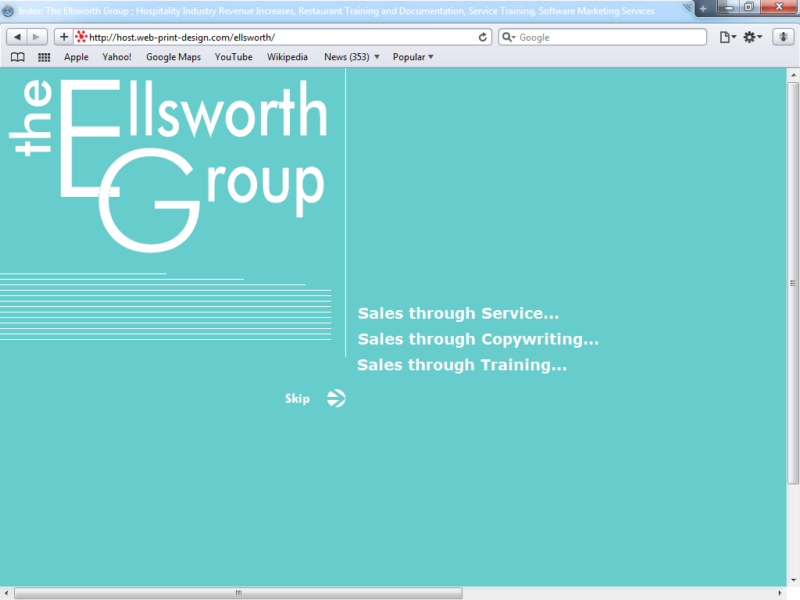The height and width of the screenshot is (600, 800).
Task: Reload the page with refresh icon
Action: pyautogui.click(x=482, y=37)
